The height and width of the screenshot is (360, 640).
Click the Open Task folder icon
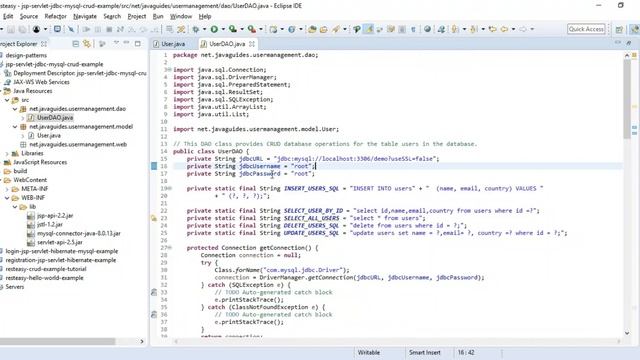point(324,29)
